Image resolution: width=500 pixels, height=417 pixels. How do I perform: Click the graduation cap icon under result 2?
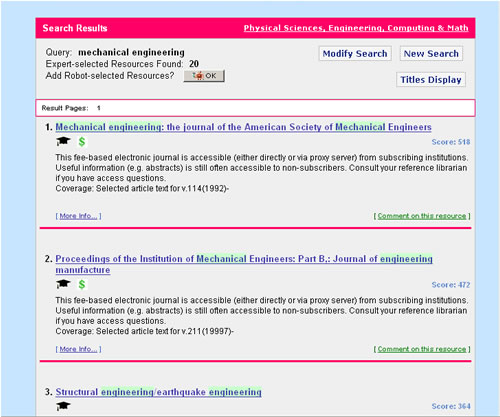[x=63, y=284]
